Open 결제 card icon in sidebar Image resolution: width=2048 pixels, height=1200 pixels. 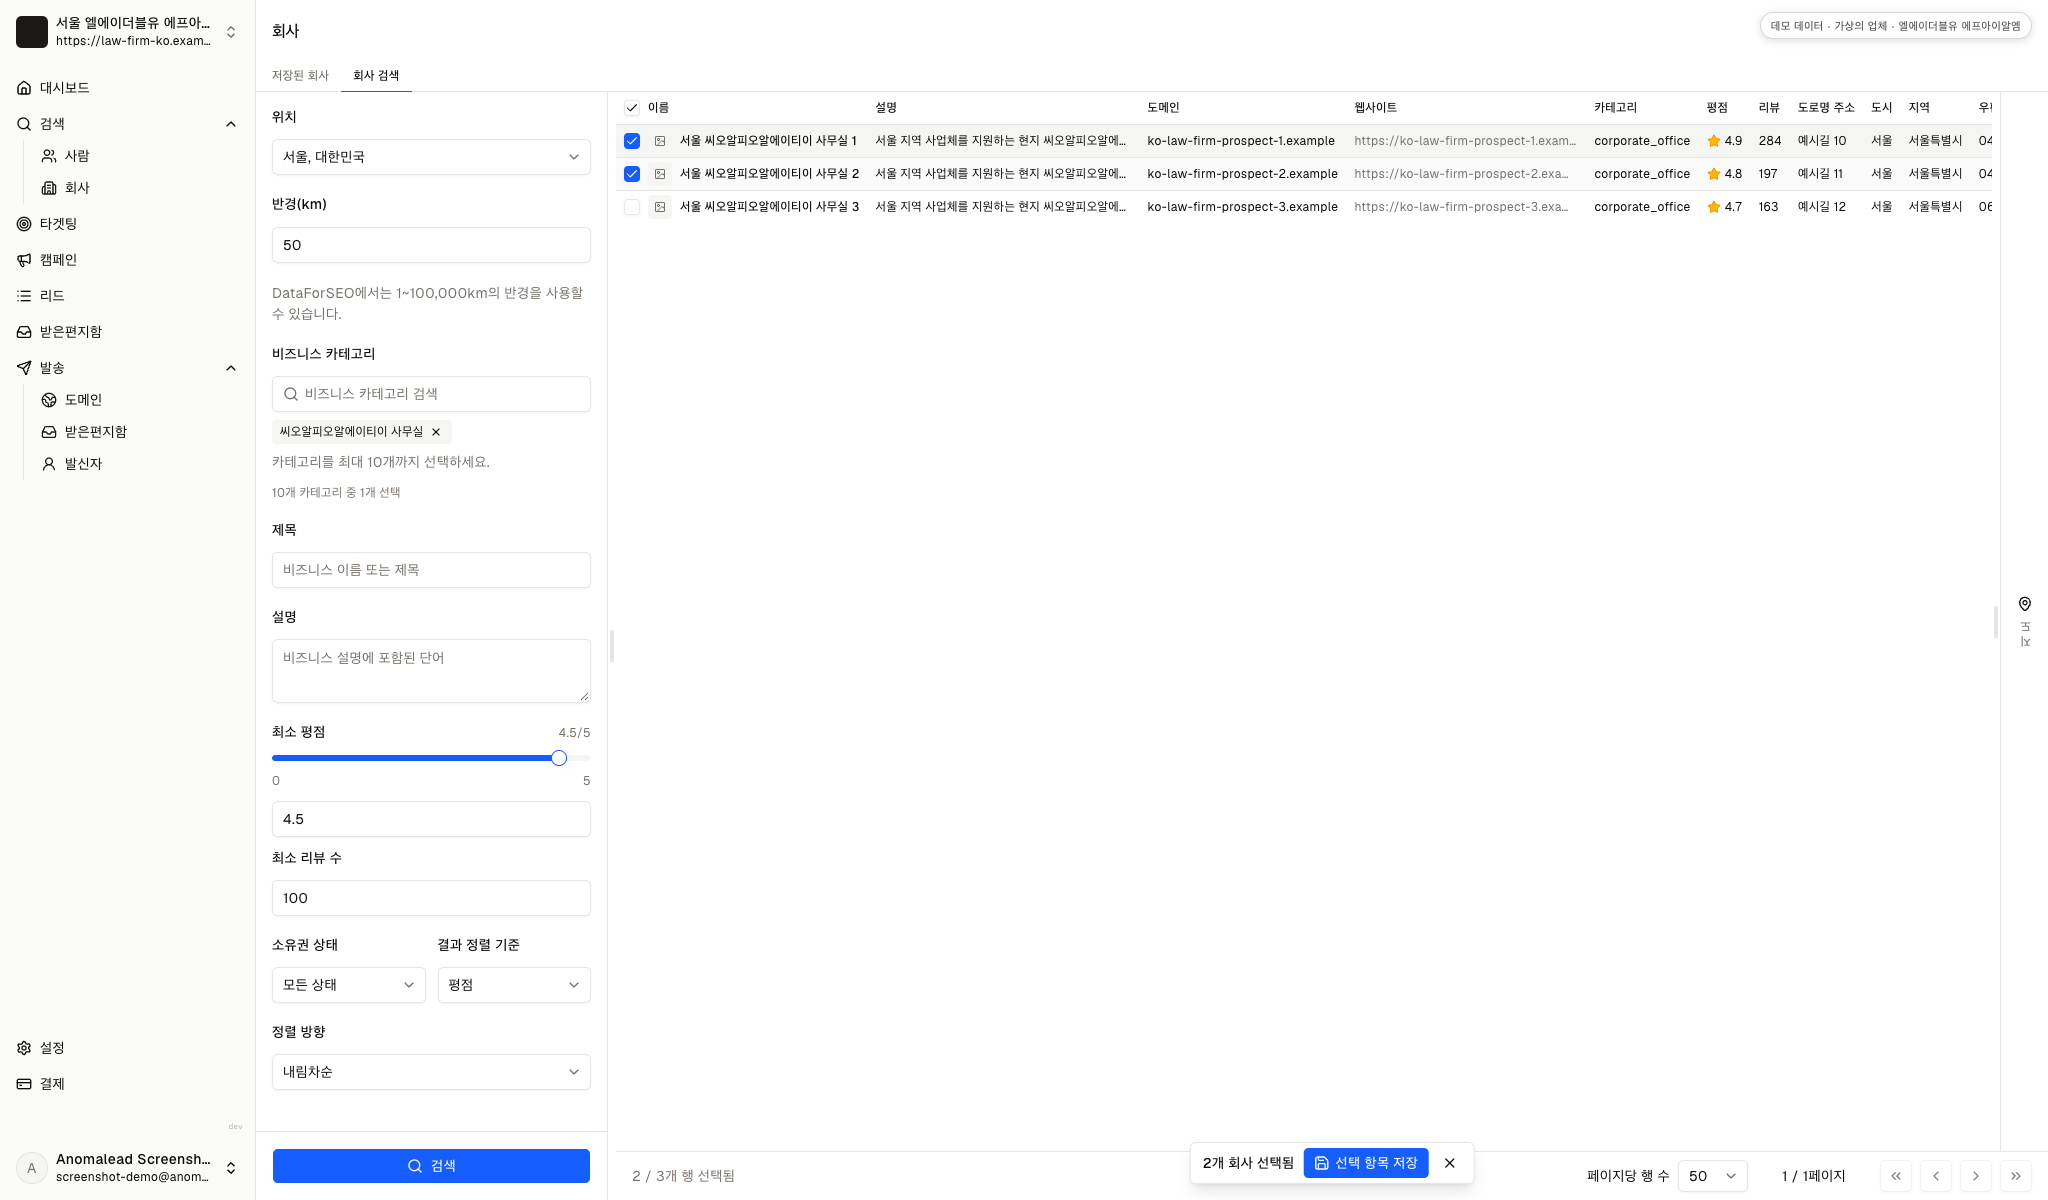[x=24, y=1084]
